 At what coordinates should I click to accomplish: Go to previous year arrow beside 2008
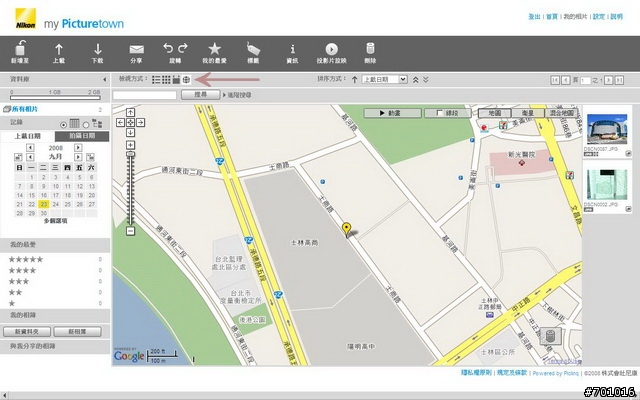pos(30,147)
